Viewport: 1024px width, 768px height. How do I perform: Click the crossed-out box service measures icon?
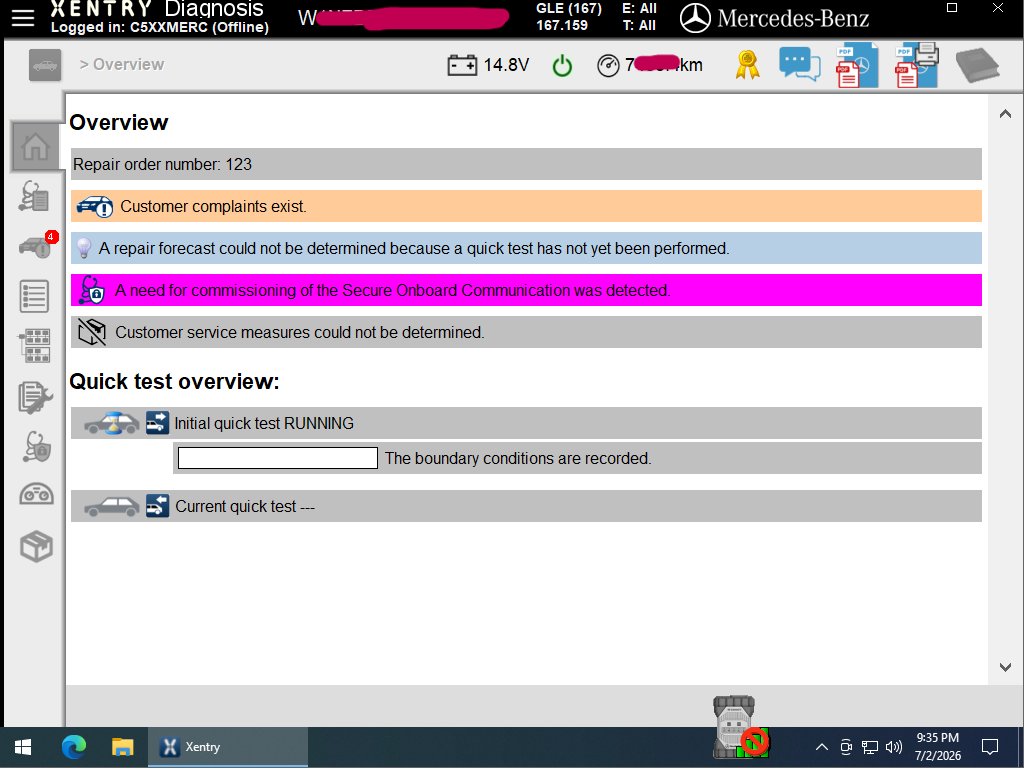(92, 332)
